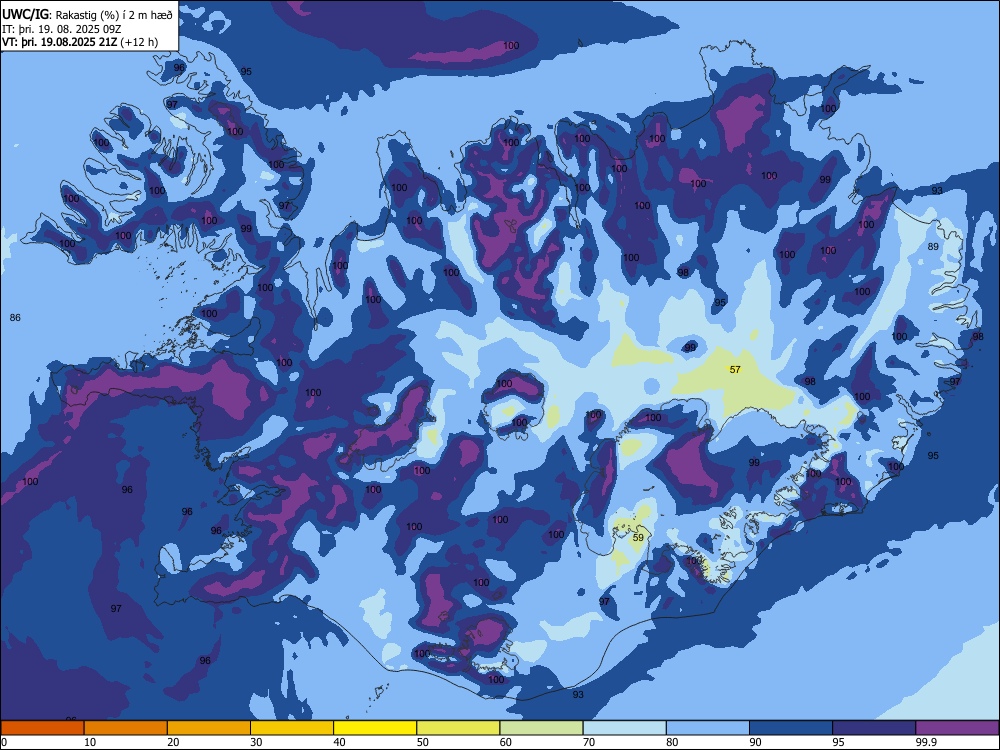Click the '10' legend scale label
This screenshot has width=1000, height=750.
[90, 742]
